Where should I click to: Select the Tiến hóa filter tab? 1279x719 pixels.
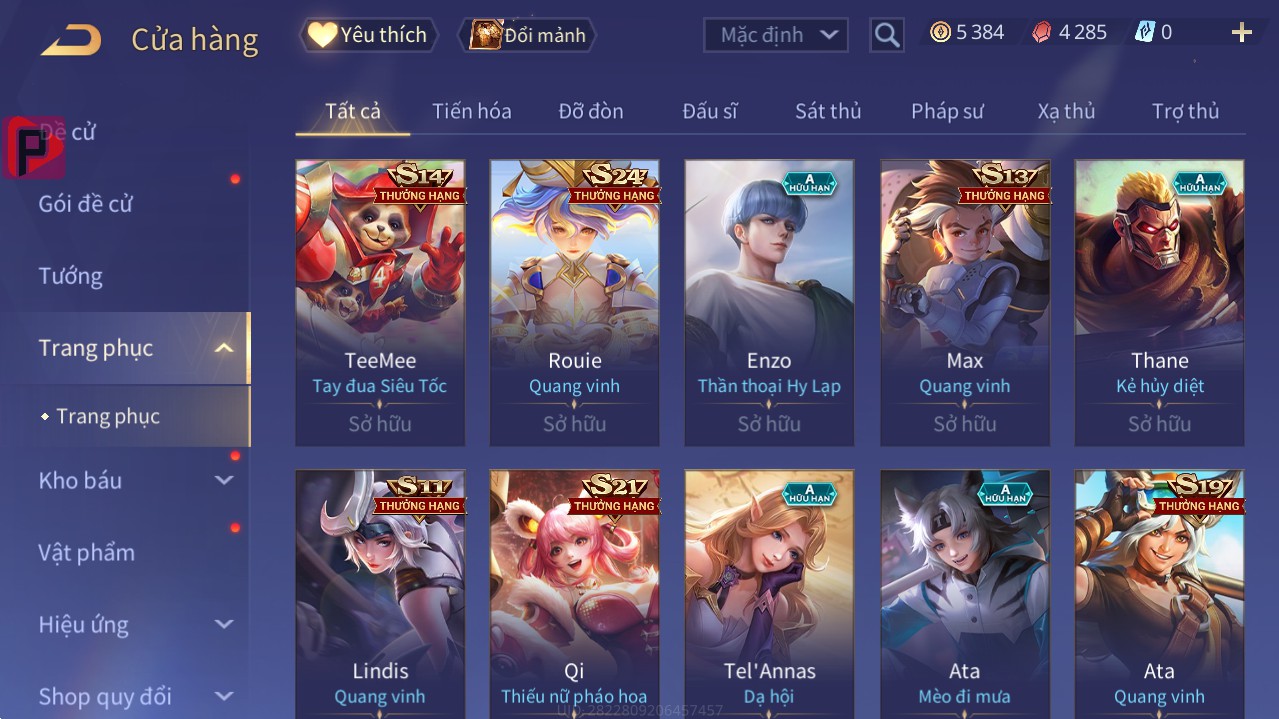pos(472,111)
